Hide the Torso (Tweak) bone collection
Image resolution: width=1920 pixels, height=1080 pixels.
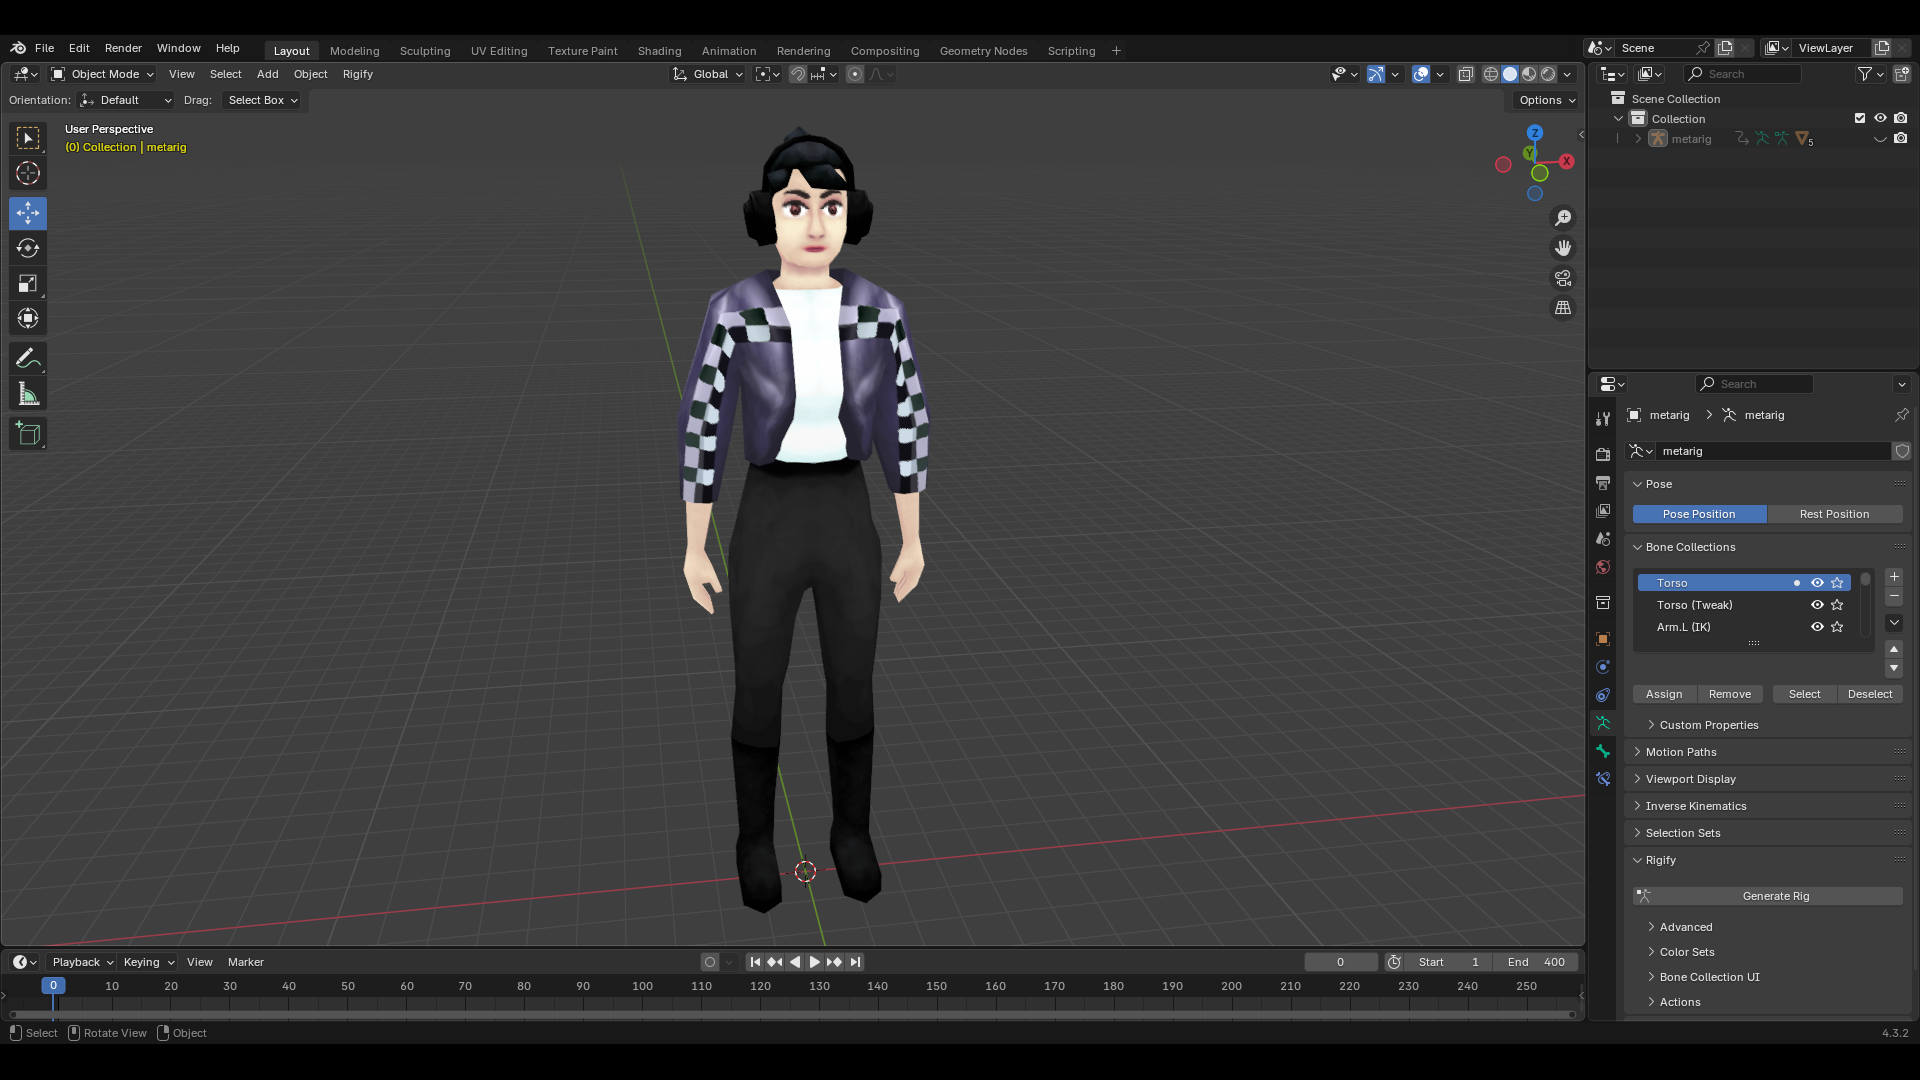point(1817,605)
